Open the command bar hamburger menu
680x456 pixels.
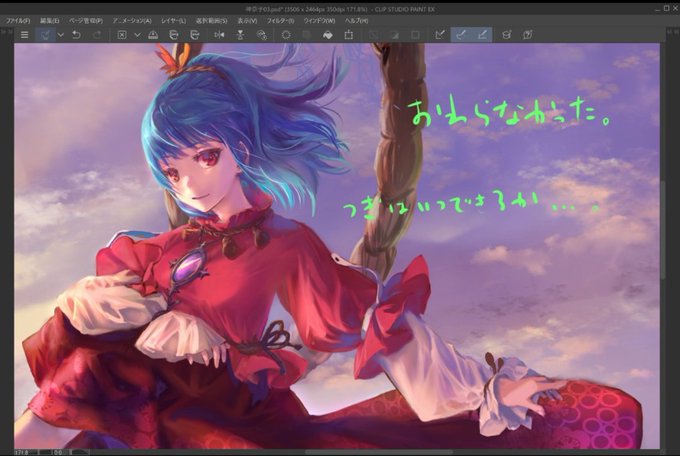(x=25, y=35)
